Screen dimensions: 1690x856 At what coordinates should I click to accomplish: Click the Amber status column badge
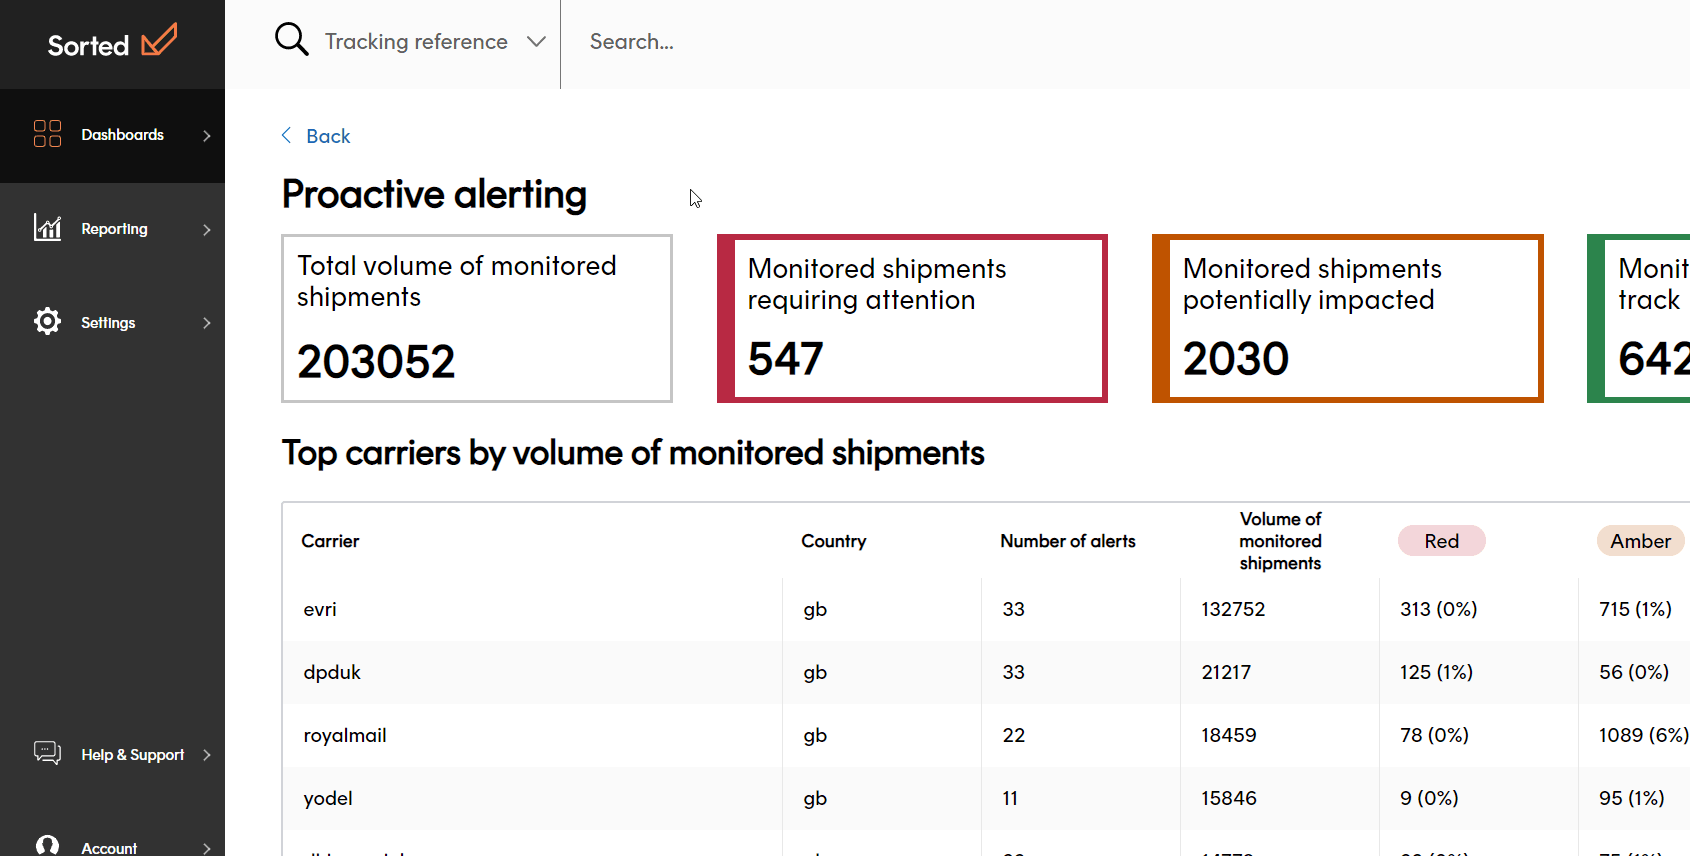(x=1640, y=541)
